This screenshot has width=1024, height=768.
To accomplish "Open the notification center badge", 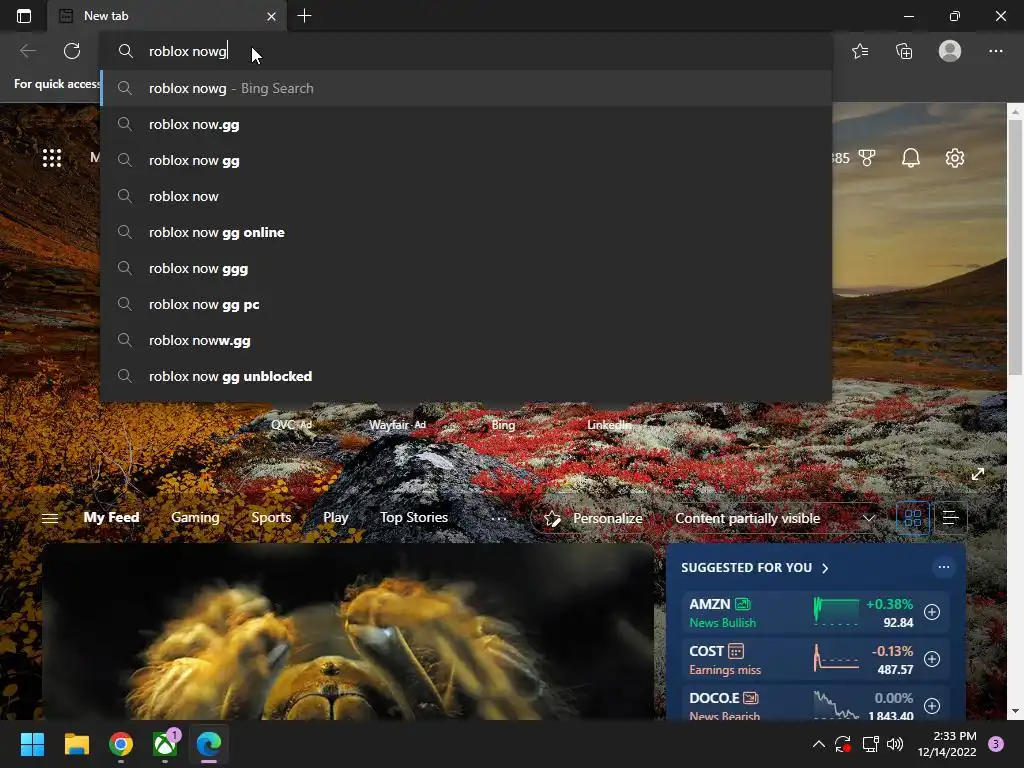I will (x=996, y=744).
